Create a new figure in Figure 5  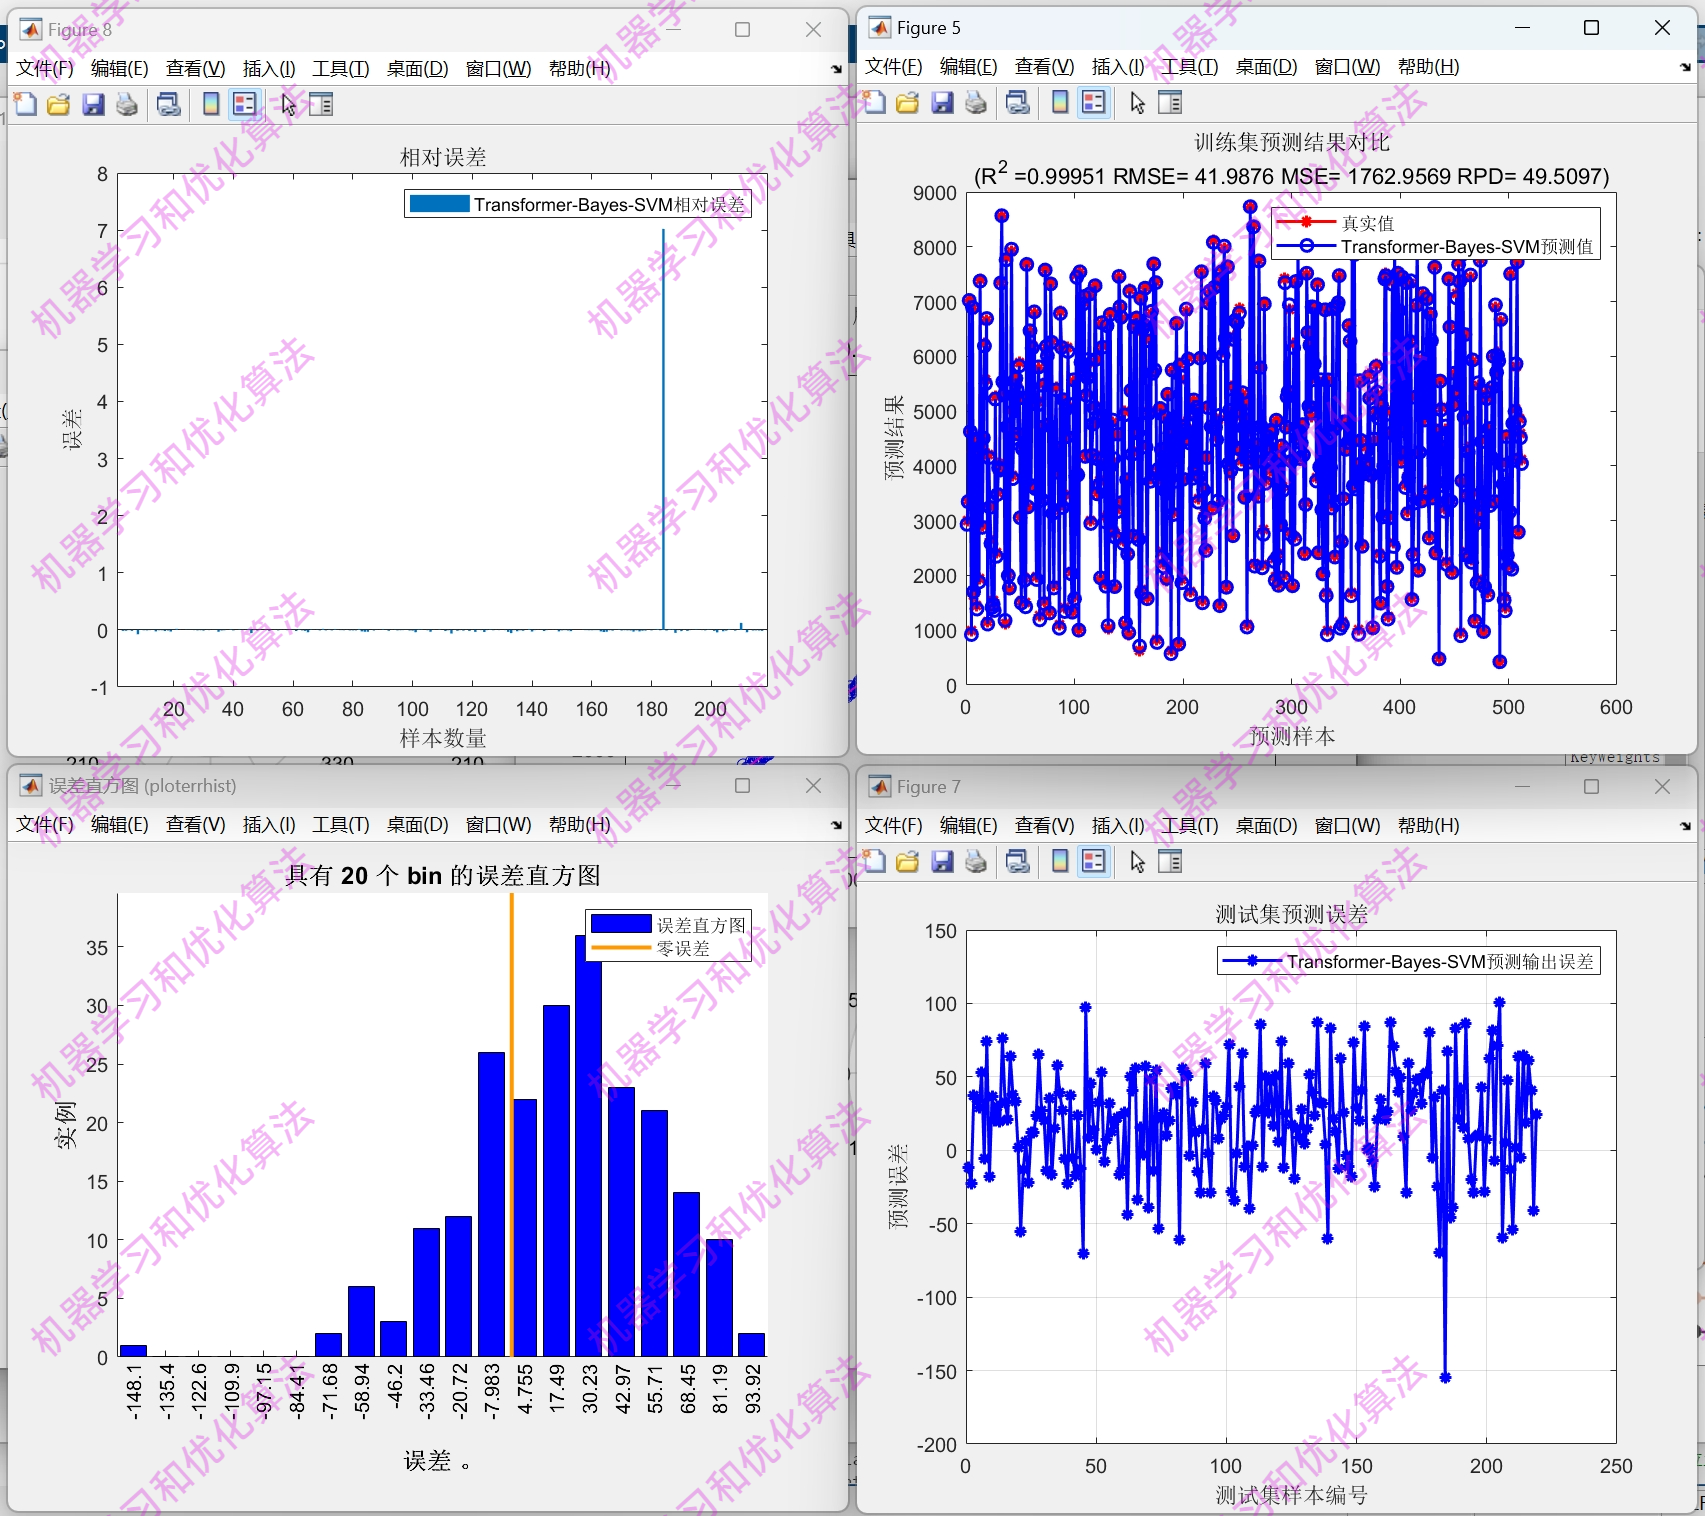coord(873,102)
